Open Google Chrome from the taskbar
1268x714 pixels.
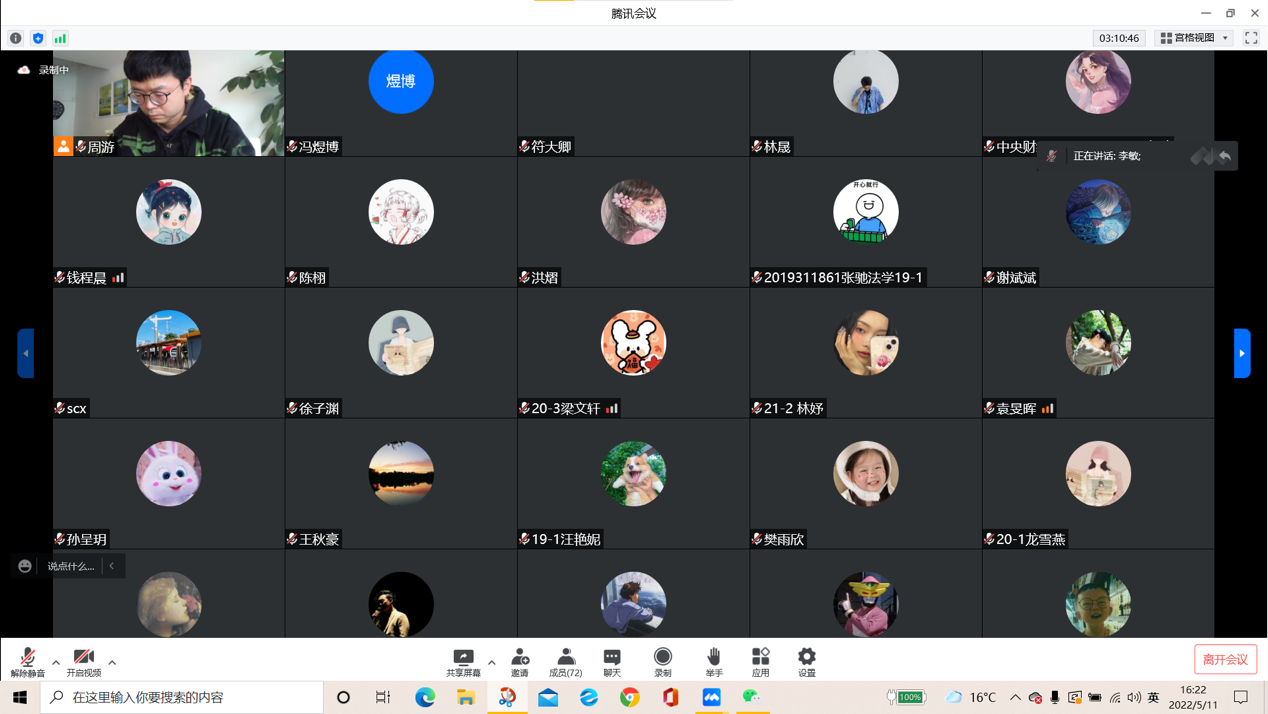point(630,697)
